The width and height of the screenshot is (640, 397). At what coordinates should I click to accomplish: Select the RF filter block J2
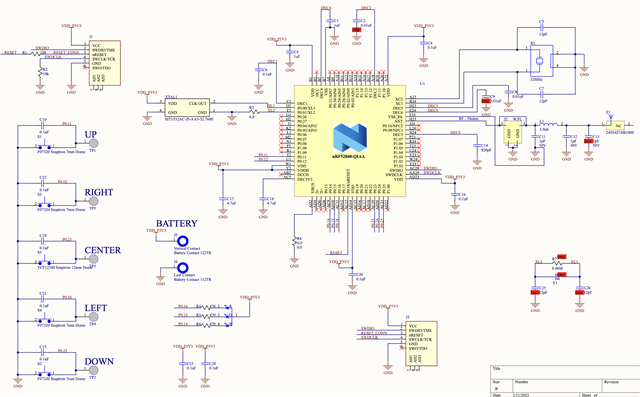point(513,130)
